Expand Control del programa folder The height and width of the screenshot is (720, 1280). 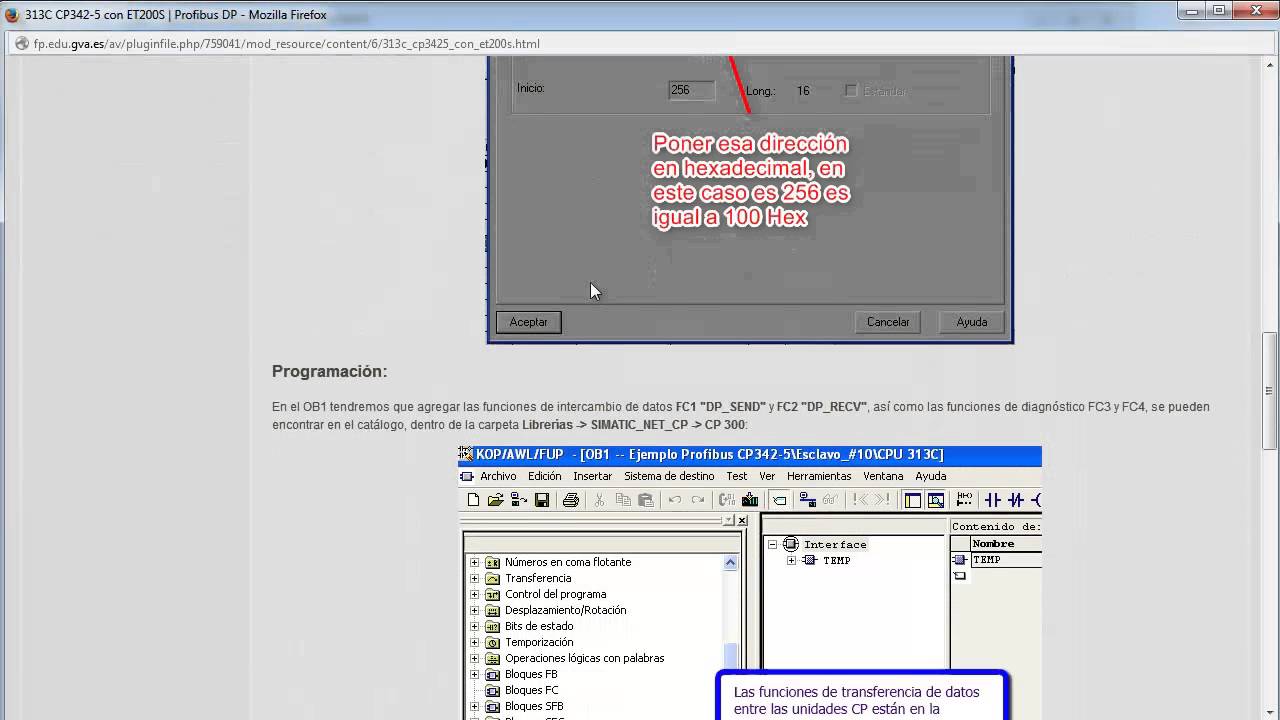point(474,594)
